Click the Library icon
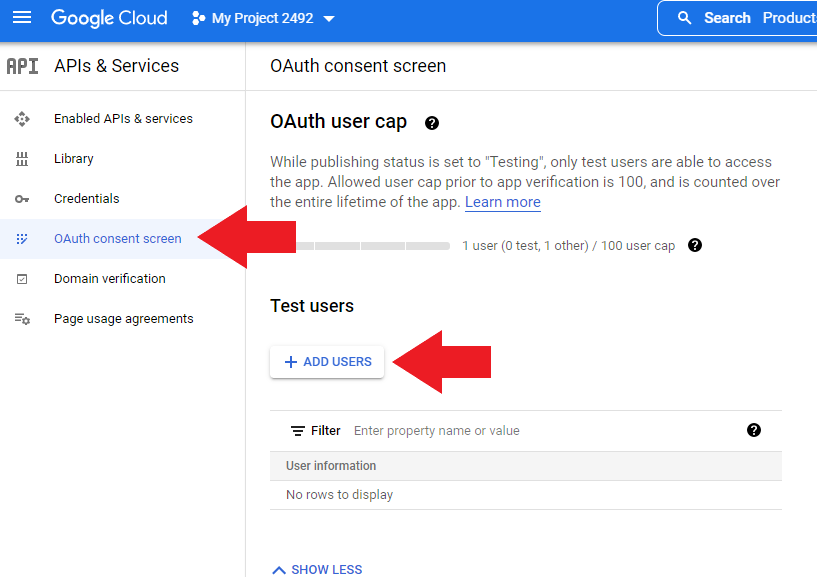The width and height of the screenshot is (817, 577). point(22,159)
